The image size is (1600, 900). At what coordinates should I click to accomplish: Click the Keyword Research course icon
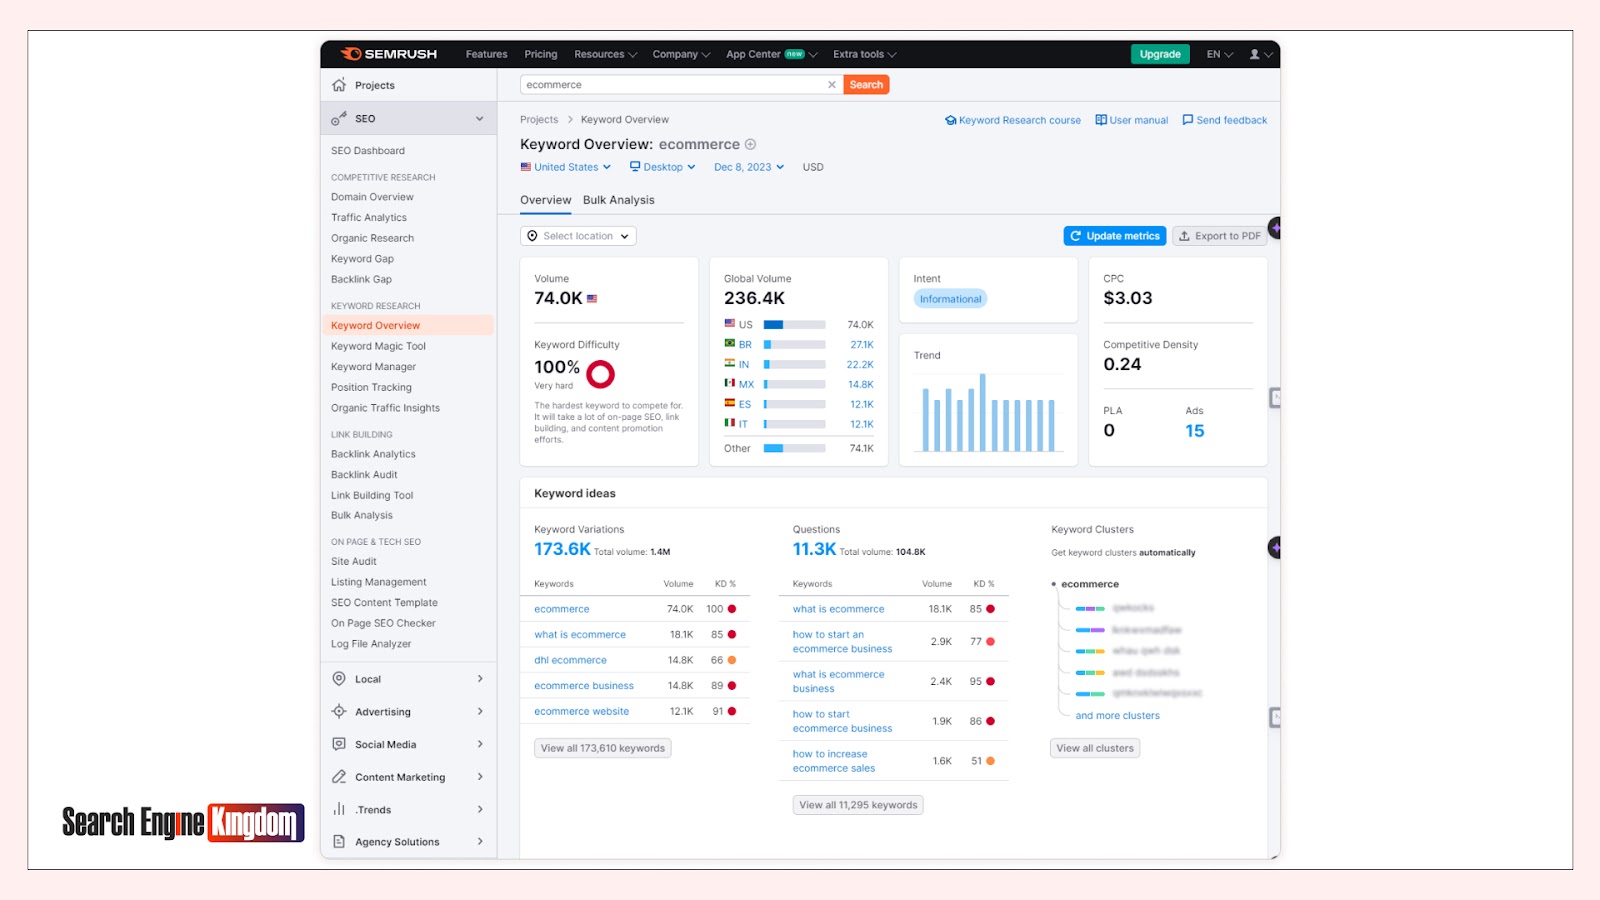point(950,120)
